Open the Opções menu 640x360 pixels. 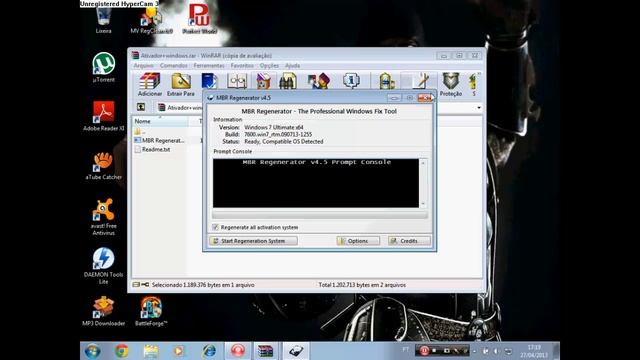(x=269, y=65)
